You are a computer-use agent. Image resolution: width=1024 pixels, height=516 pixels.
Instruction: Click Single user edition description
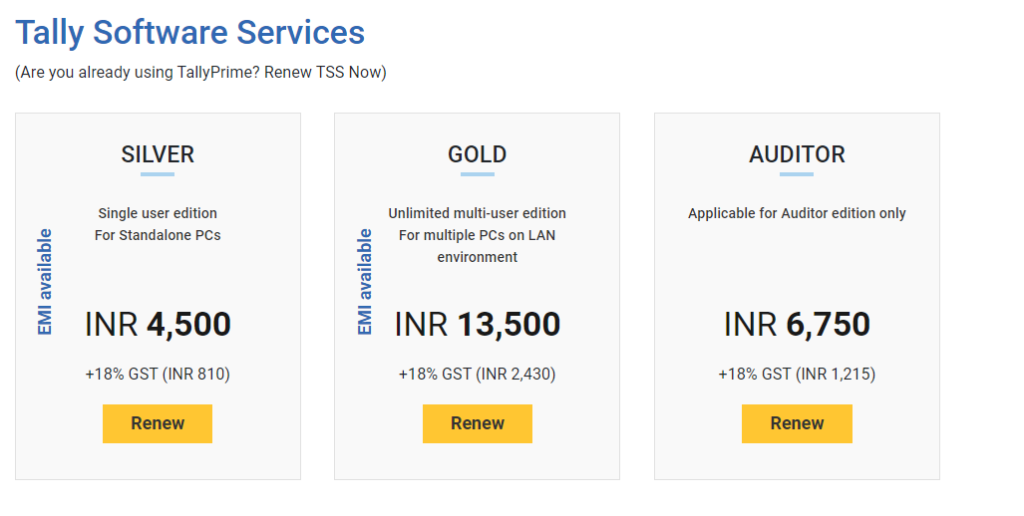tap(157, 213)
